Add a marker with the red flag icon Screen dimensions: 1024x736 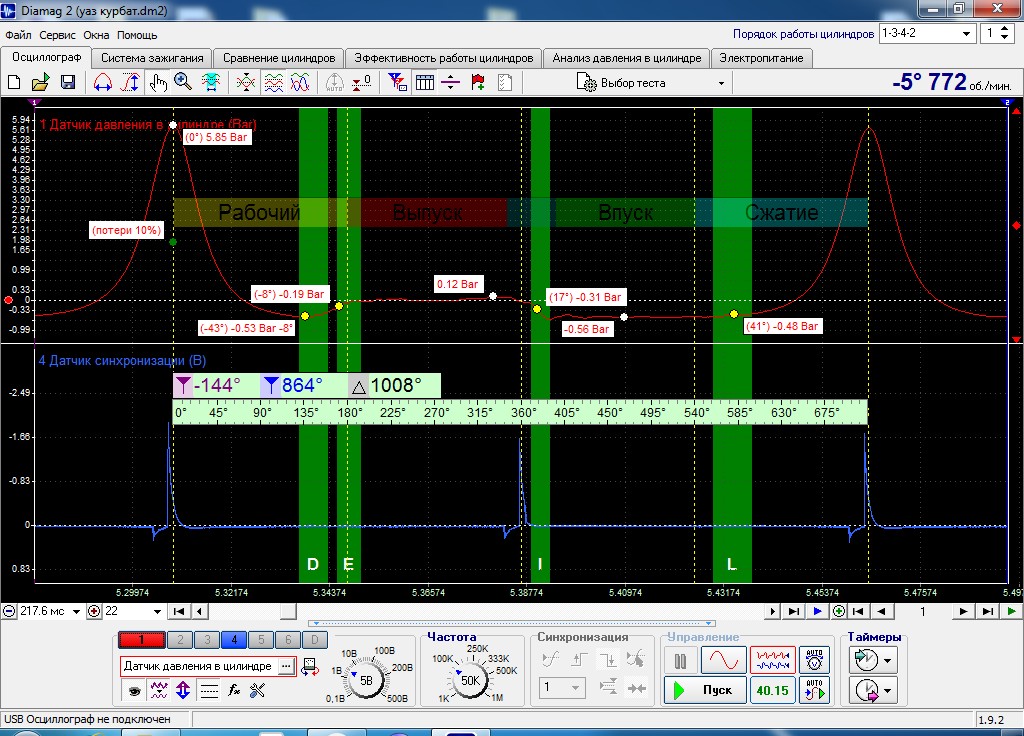click(477, 82)
